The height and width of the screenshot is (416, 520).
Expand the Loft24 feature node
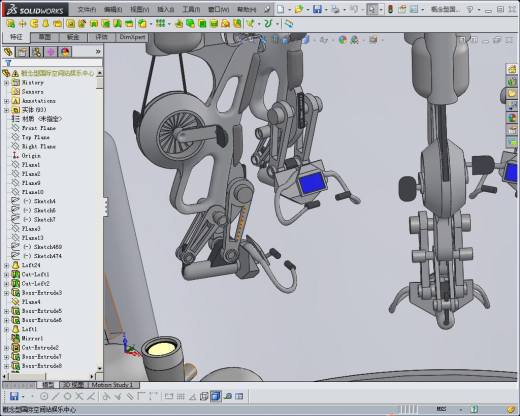pos(6,265)
